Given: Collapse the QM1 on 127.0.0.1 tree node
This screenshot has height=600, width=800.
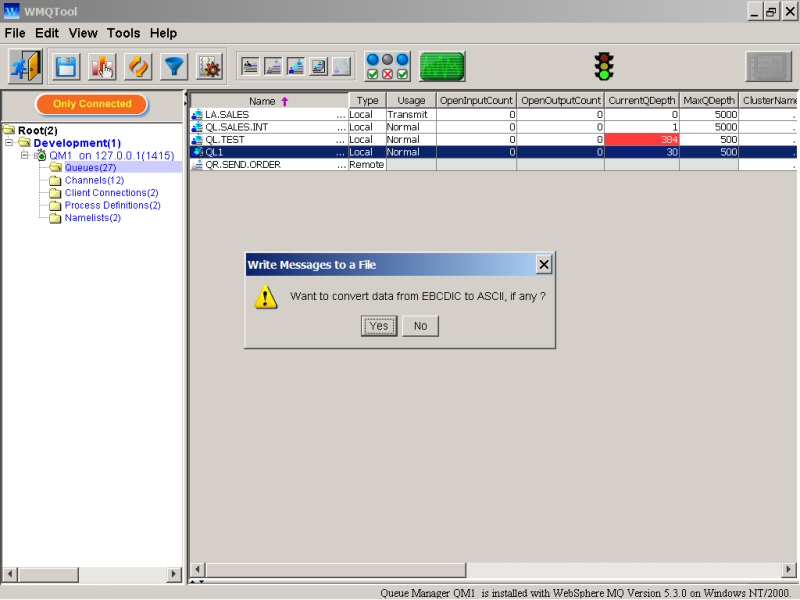Looking at the screenshot, I should coord(24,155).
